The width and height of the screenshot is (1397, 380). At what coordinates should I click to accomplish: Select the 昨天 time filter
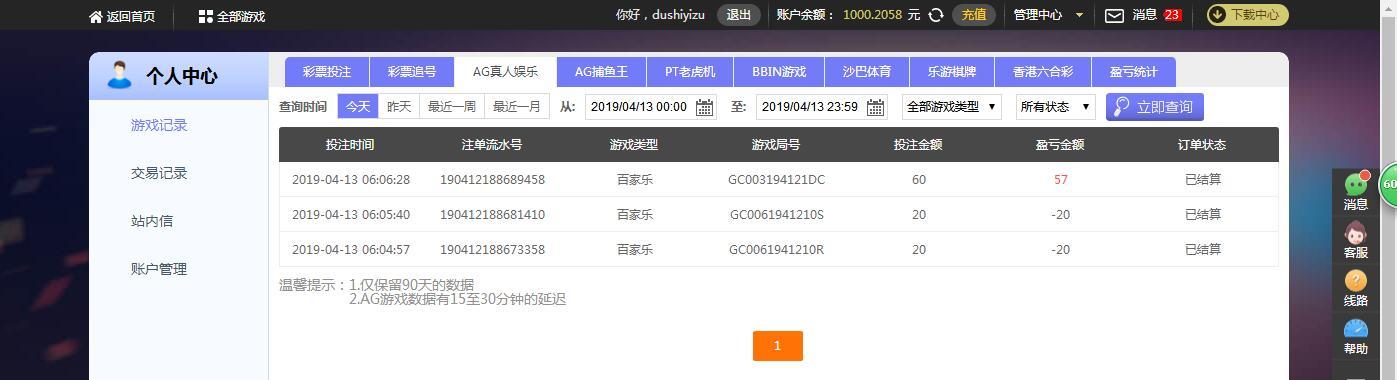point(399,106)
